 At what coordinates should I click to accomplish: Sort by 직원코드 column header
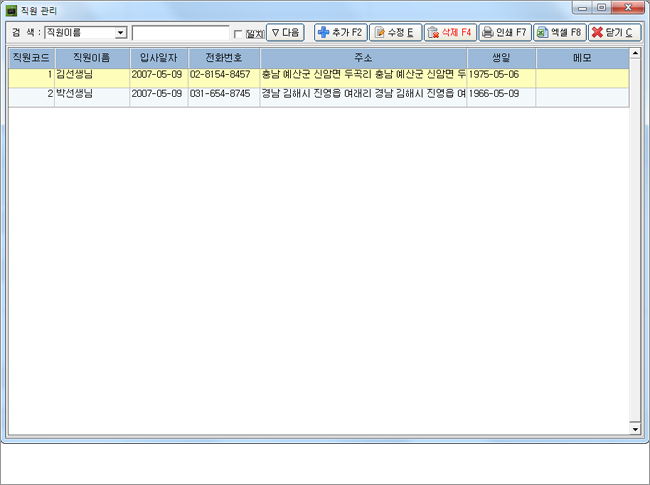(32, 58)
